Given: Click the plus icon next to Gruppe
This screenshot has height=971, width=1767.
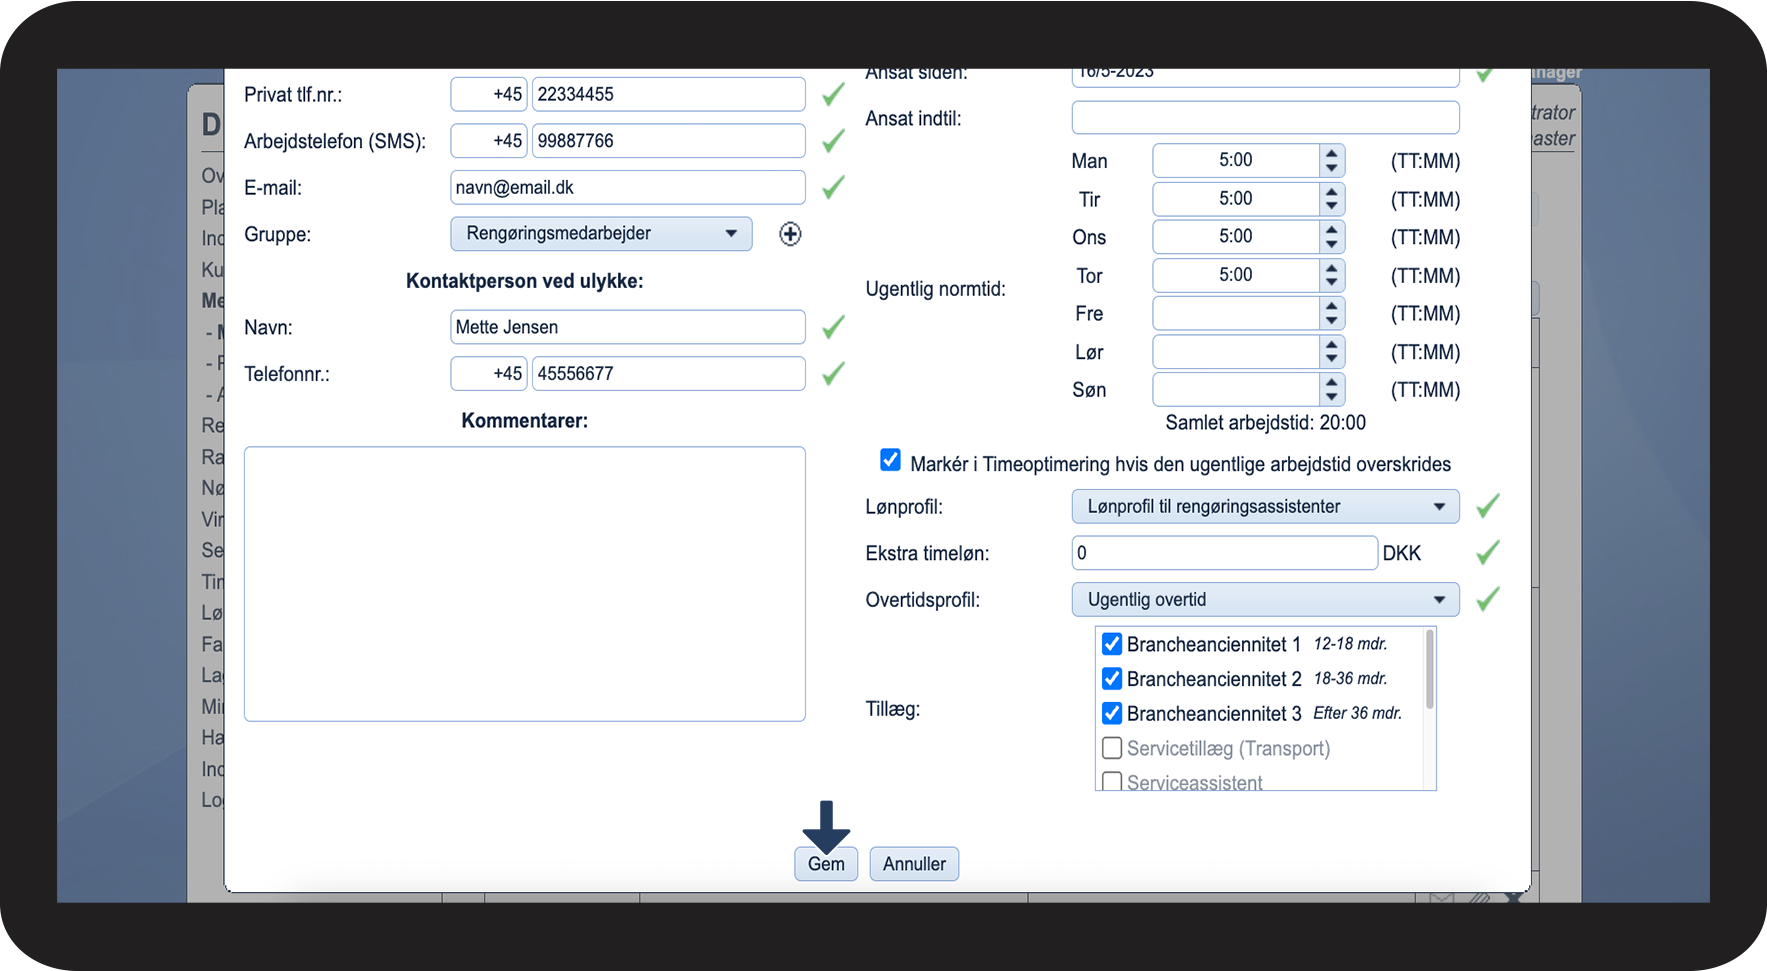Looking at the screenshot, I should pos(790,234).
